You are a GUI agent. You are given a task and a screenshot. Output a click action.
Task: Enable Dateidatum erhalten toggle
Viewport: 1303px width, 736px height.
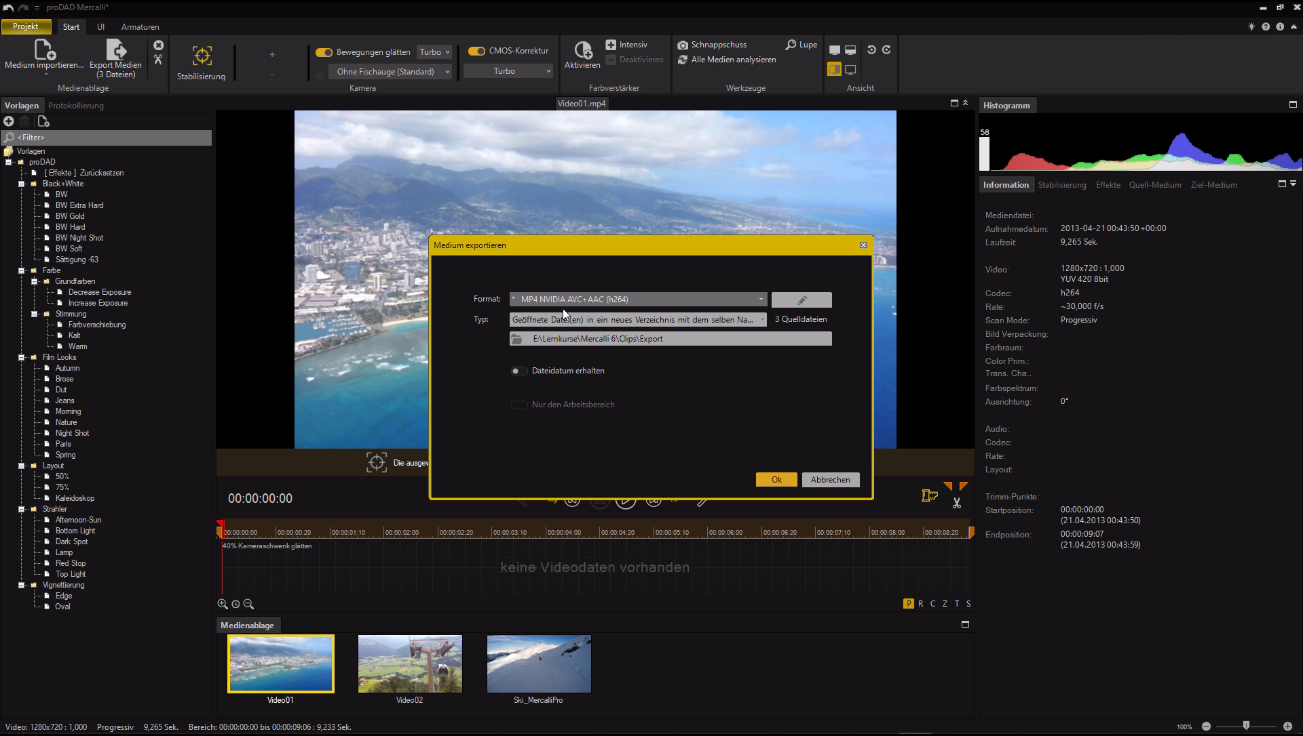coord(519,371)
